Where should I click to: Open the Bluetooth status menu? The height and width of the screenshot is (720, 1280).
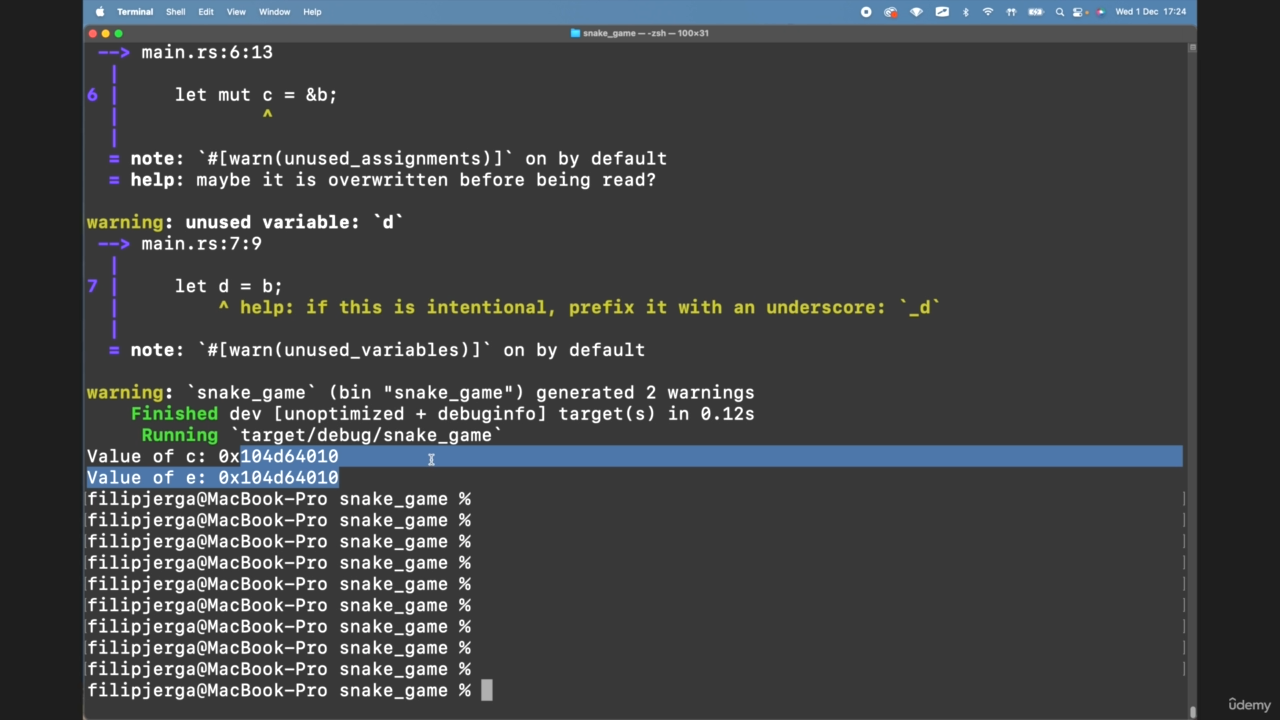pos(965,12)
